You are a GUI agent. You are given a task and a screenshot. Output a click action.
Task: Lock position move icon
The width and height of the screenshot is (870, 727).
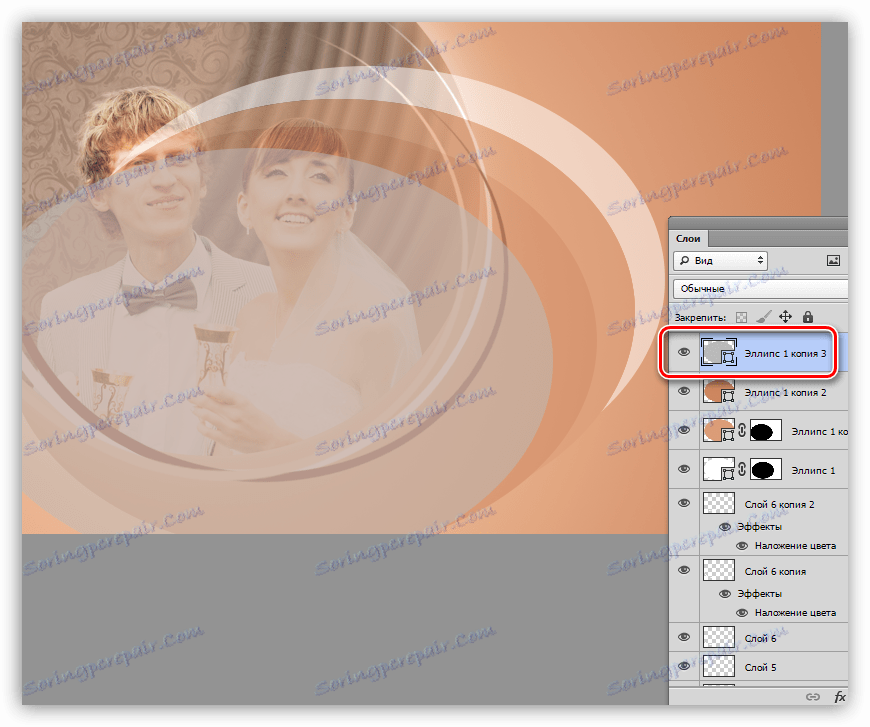(785, 317)
